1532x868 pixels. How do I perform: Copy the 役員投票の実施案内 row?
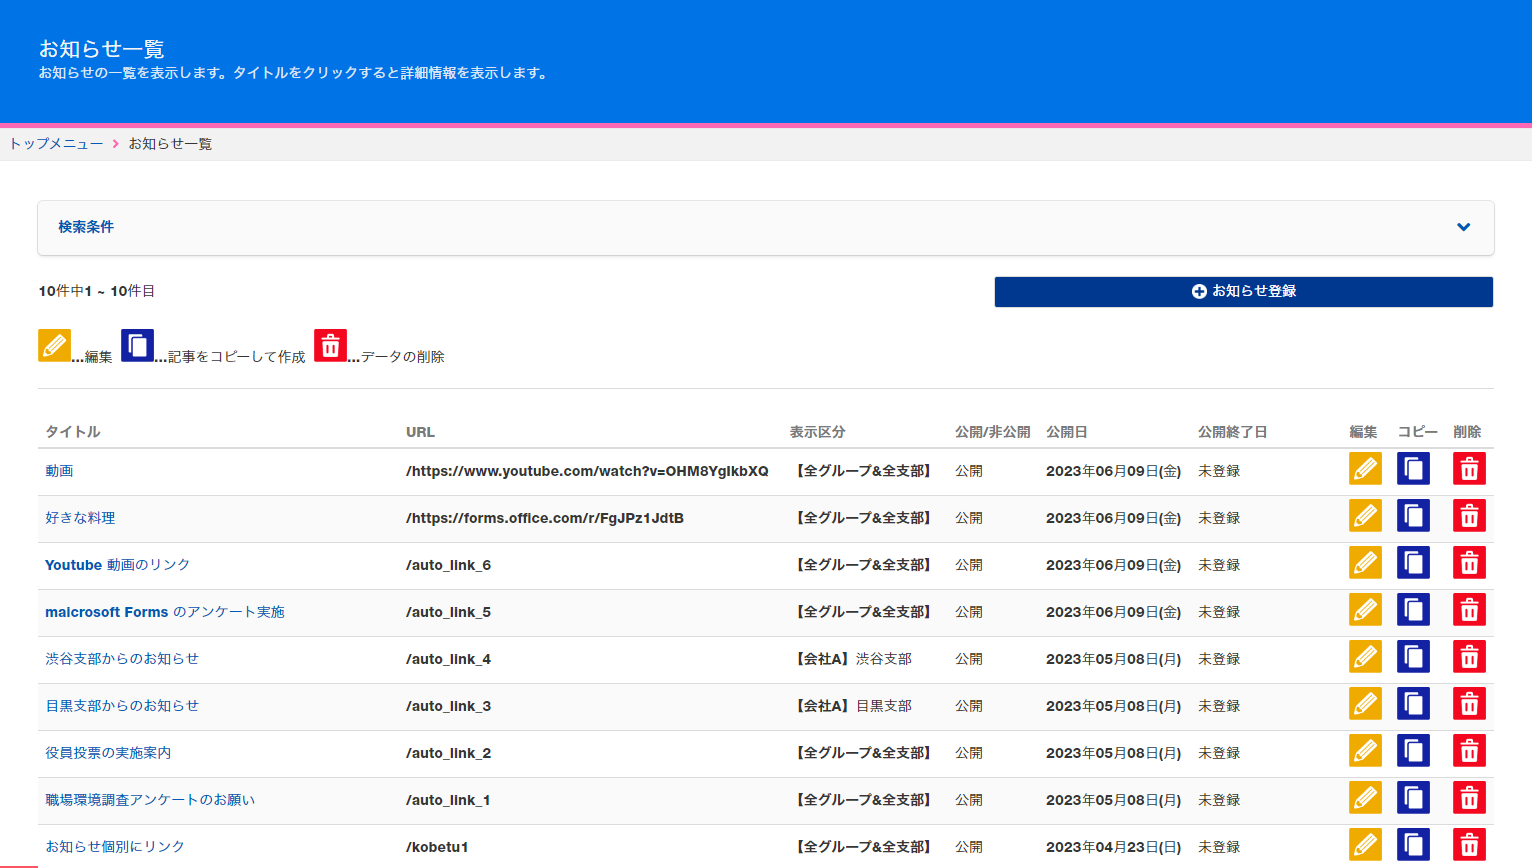click(x=1413, y=751)
